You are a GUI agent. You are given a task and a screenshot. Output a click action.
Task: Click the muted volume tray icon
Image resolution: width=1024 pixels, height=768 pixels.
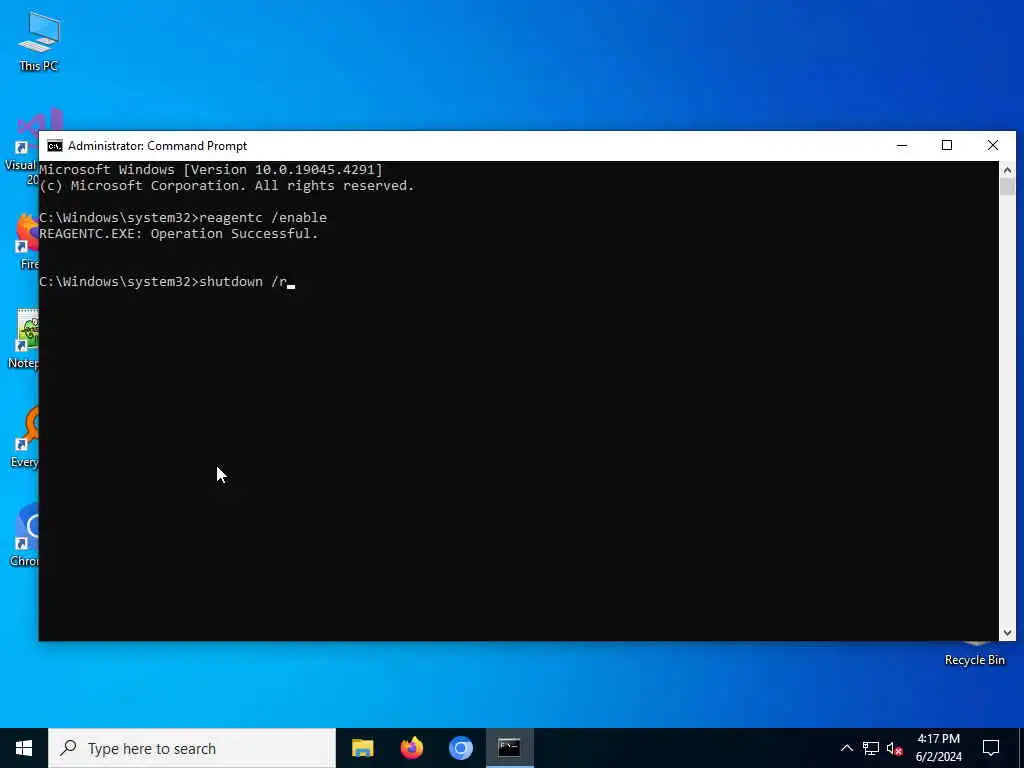pyautogui.click(x=894, y=748)
